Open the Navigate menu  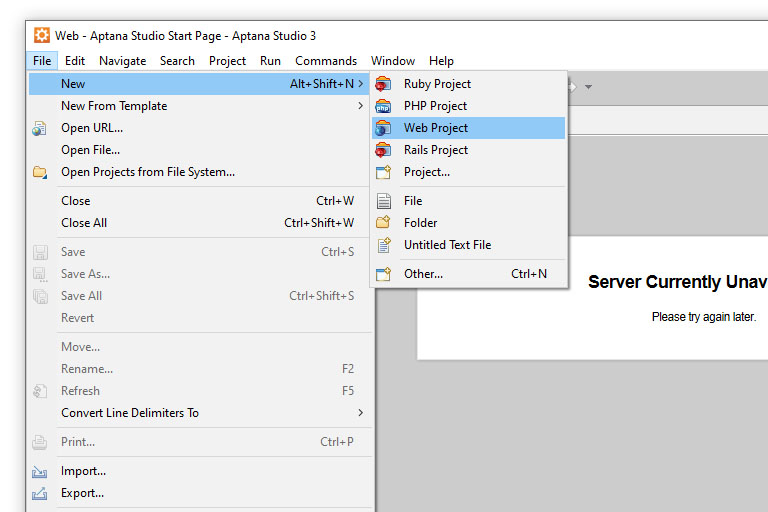coord(122,61)
